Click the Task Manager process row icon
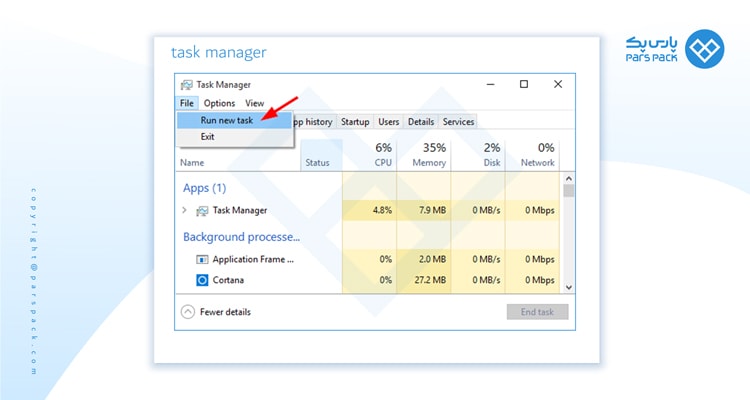The image size is (750, 400). 202,211
